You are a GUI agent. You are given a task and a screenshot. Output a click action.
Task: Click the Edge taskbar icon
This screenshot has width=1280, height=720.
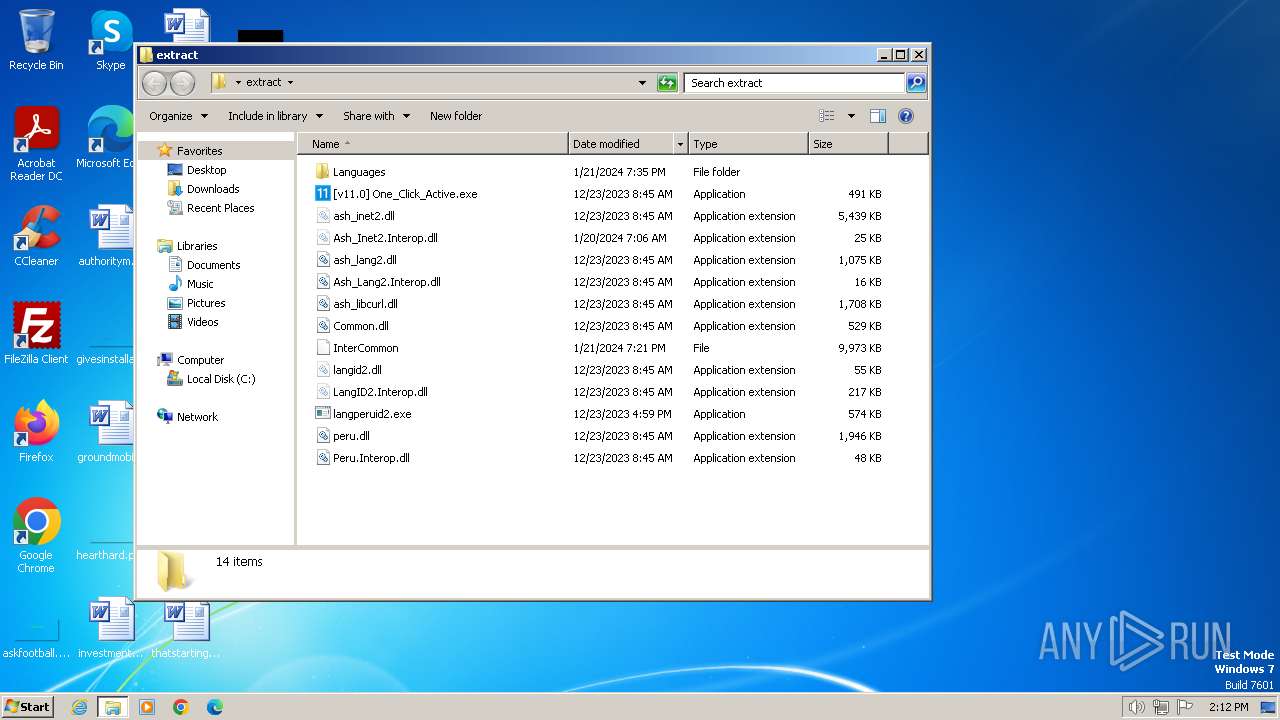(x=215, y=707)
